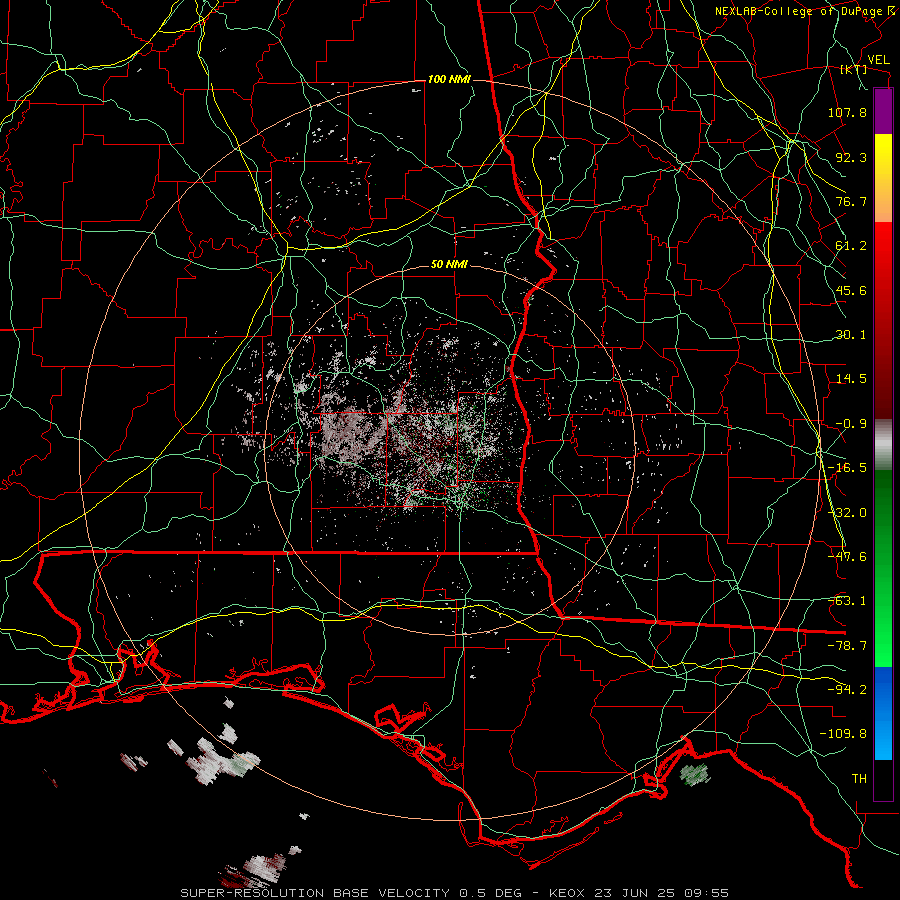The image size is (900, 900).
Task: Select the 14.5 velocity scale value
Action: pyautogui.click(x=851, y=379)
